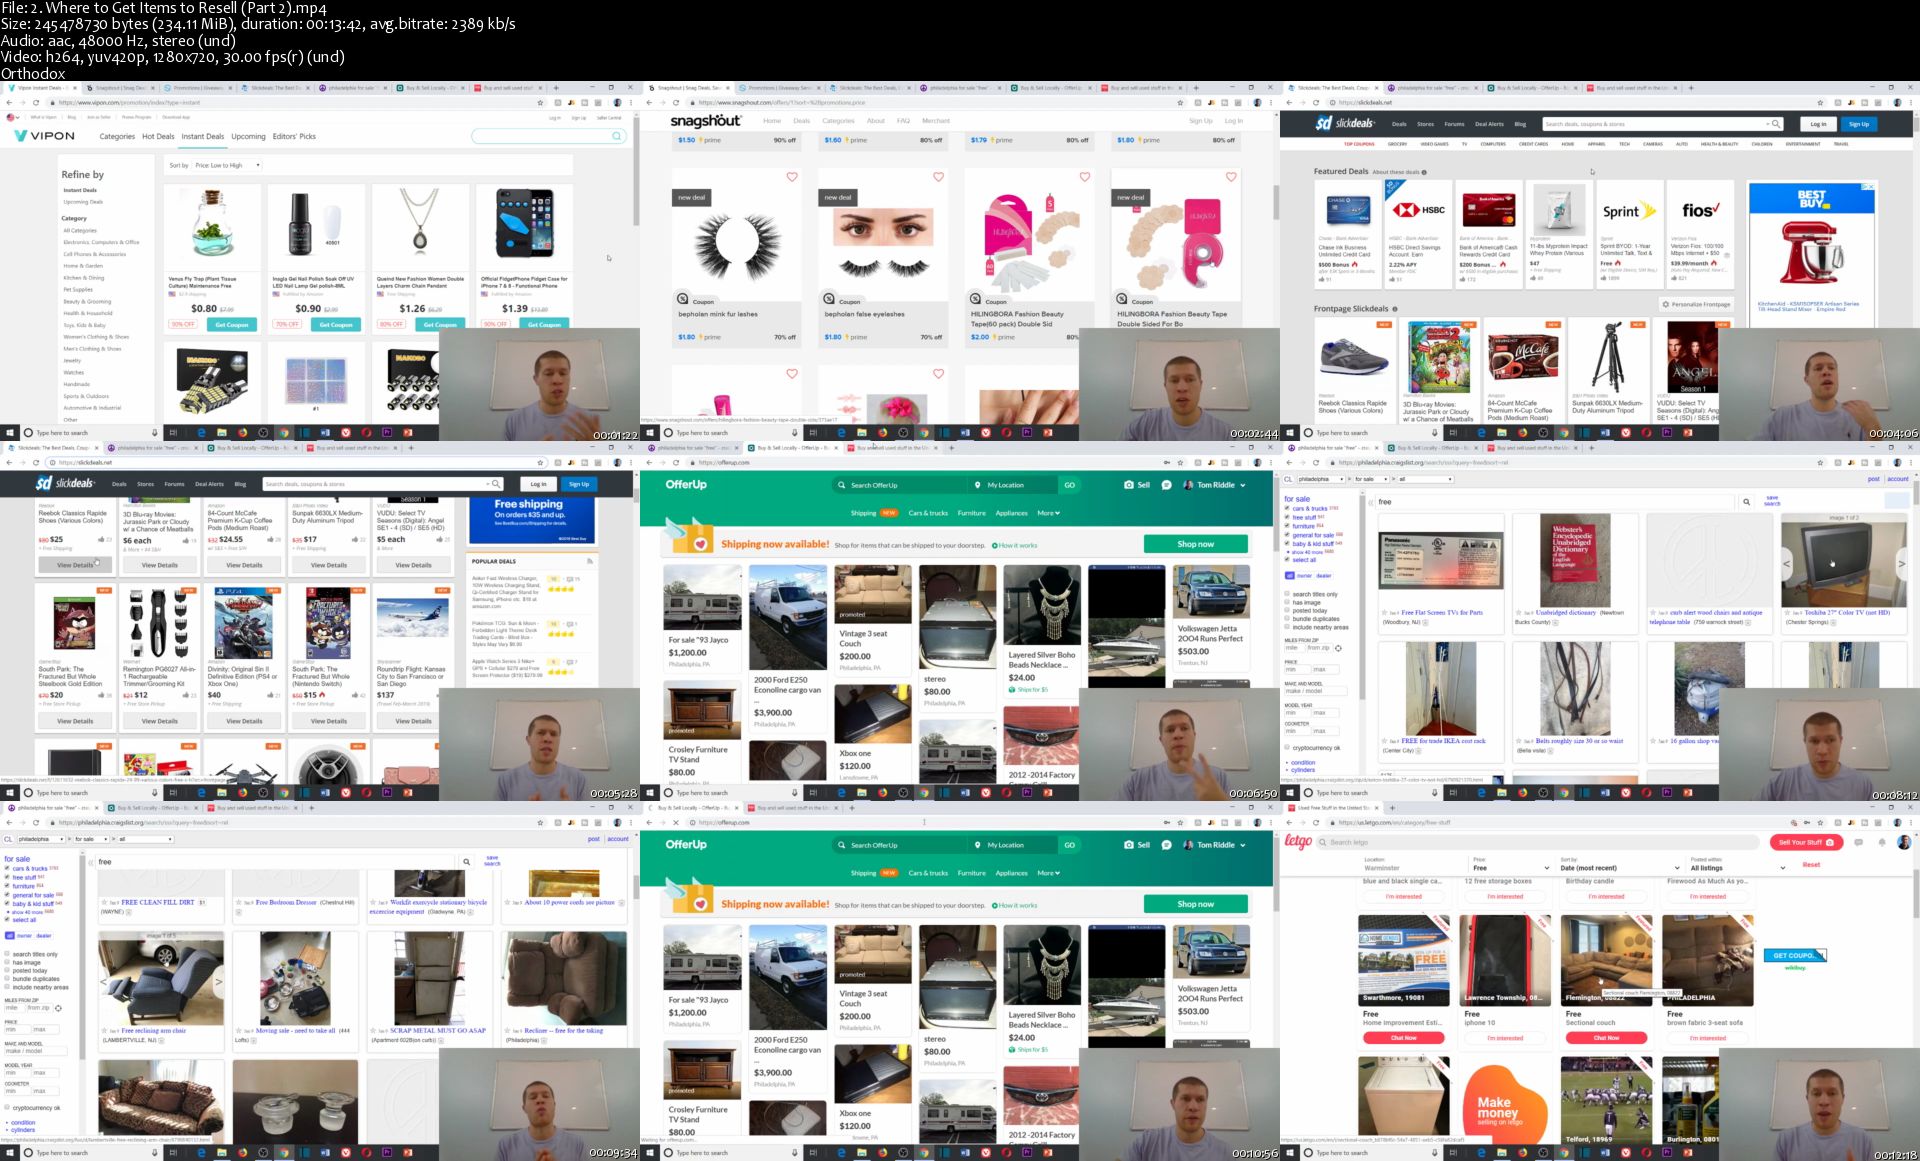The width and height of the screenshot is (1920, 1161).
Task: Toggle the furniture checkbox in the 00:08:12 frame
Action: (1287, 526)
